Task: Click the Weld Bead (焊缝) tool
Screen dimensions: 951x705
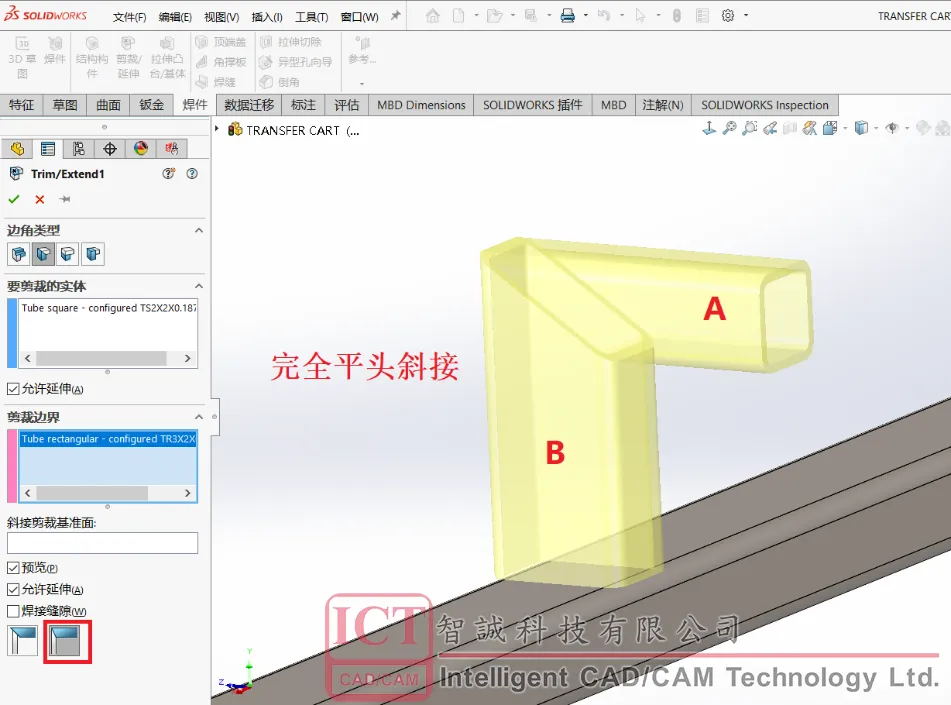Action: click(x=217, y=82)
